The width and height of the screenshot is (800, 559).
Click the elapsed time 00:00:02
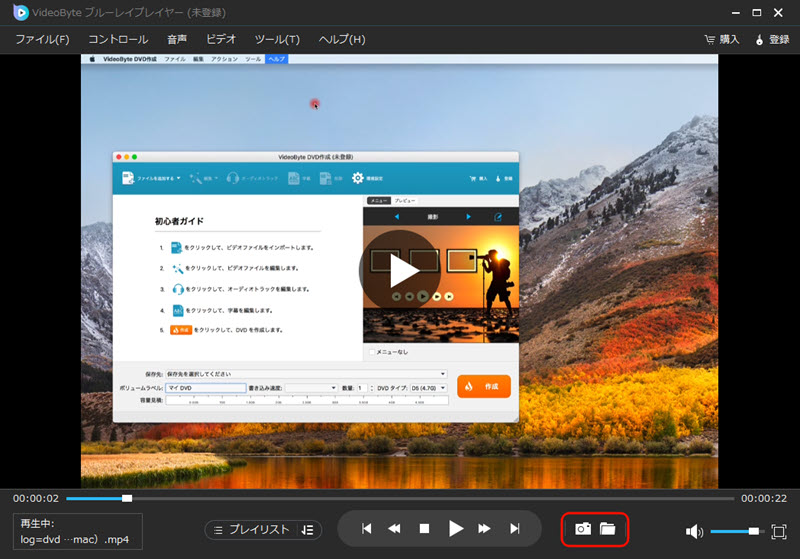point(36,498)
